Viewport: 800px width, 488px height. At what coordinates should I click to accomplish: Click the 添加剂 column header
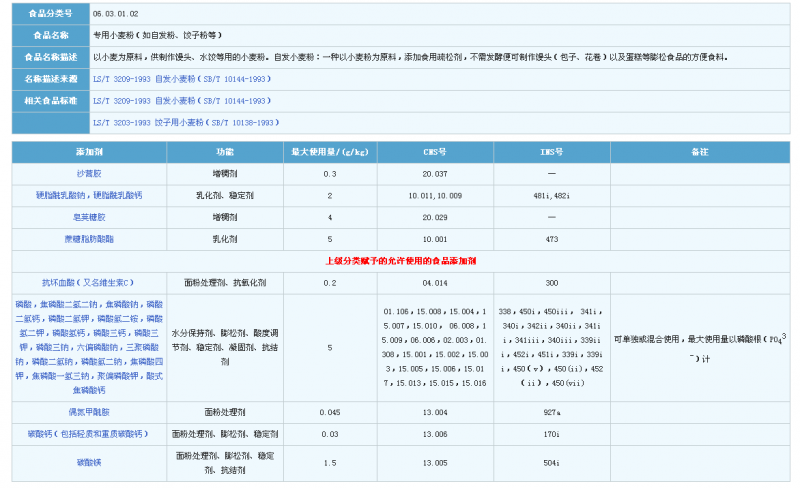click(x=87, y=151)
